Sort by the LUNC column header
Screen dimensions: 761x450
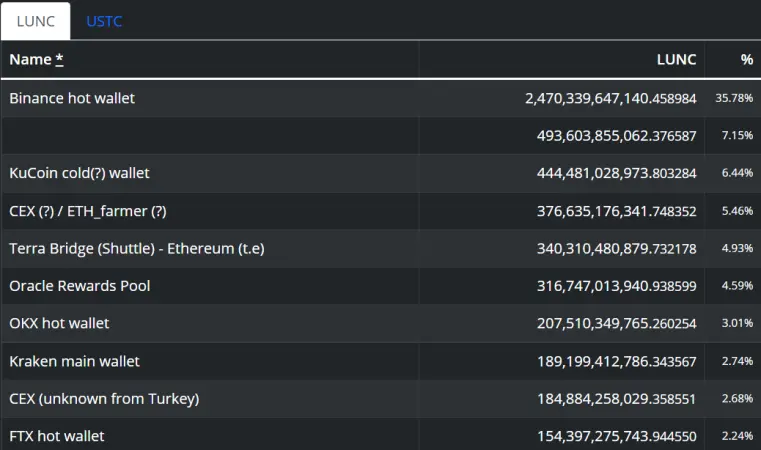coord(676,59)
